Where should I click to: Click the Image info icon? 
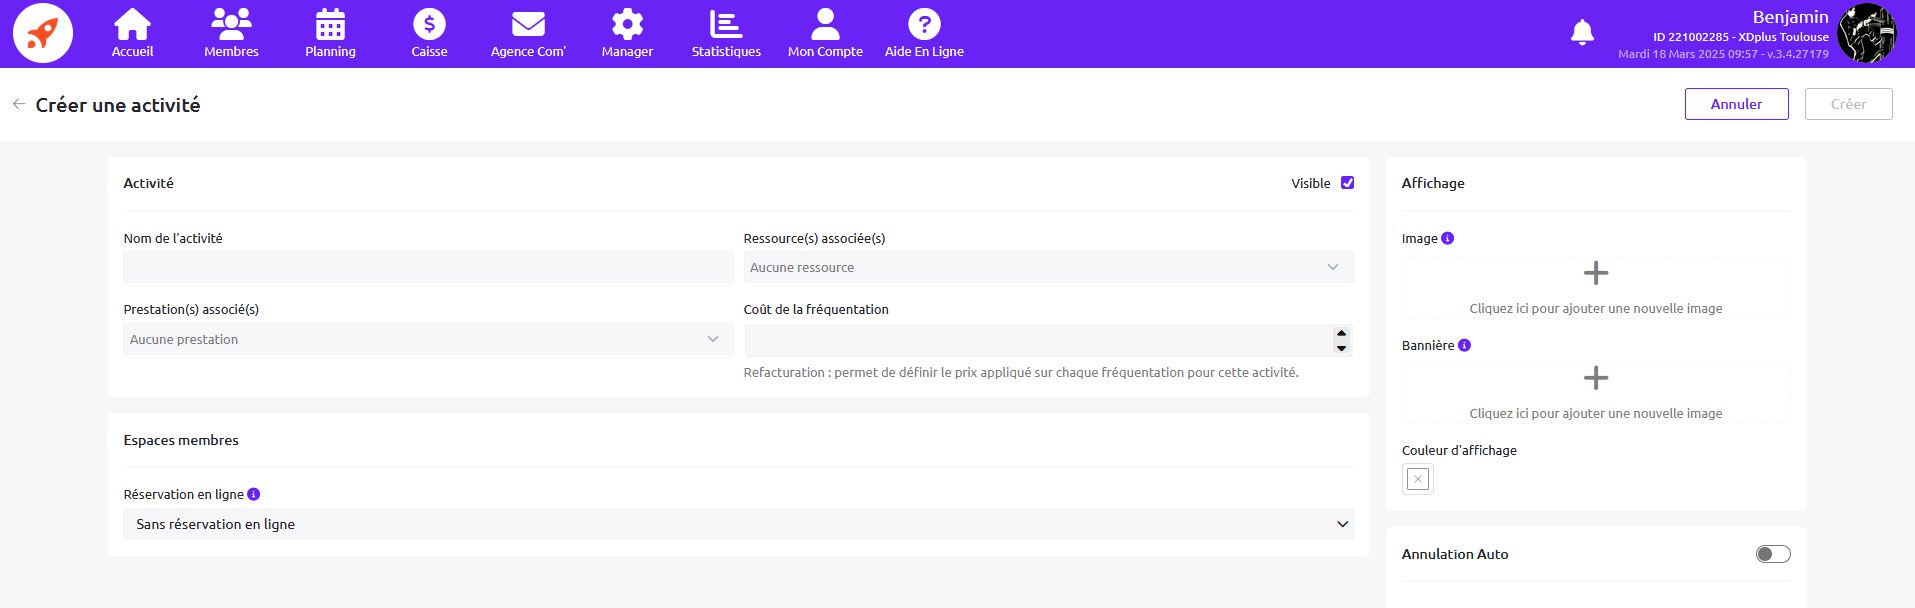pos(1447,238)
